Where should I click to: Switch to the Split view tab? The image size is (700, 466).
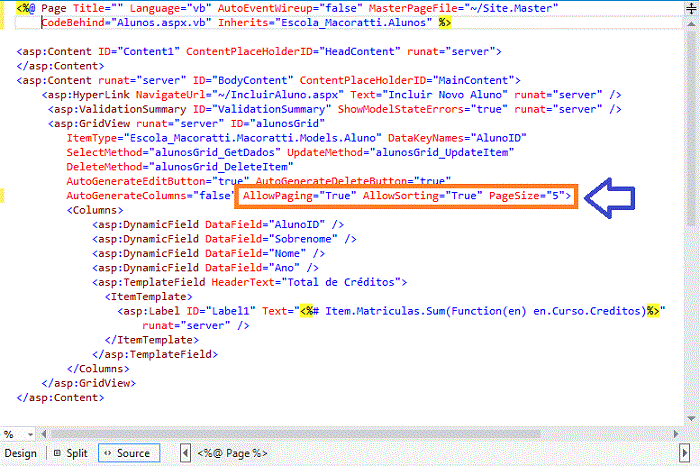click(71, 453)
